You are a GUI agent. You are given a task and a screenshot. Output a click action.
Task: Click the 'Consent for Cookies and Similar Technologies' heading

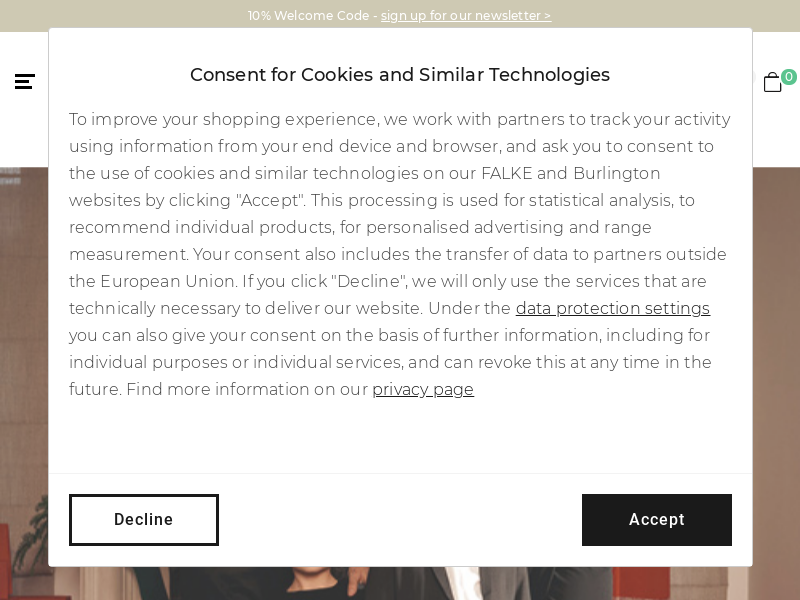(400, 75)
